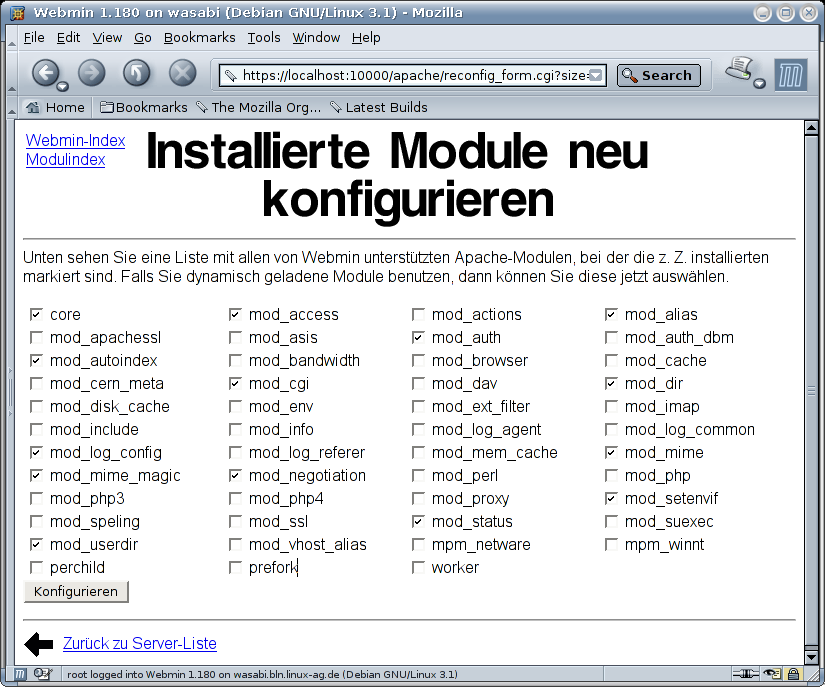Open the Back button history dropdown arrow
This screenshot has width=825, height=687.
pos(62,86)
